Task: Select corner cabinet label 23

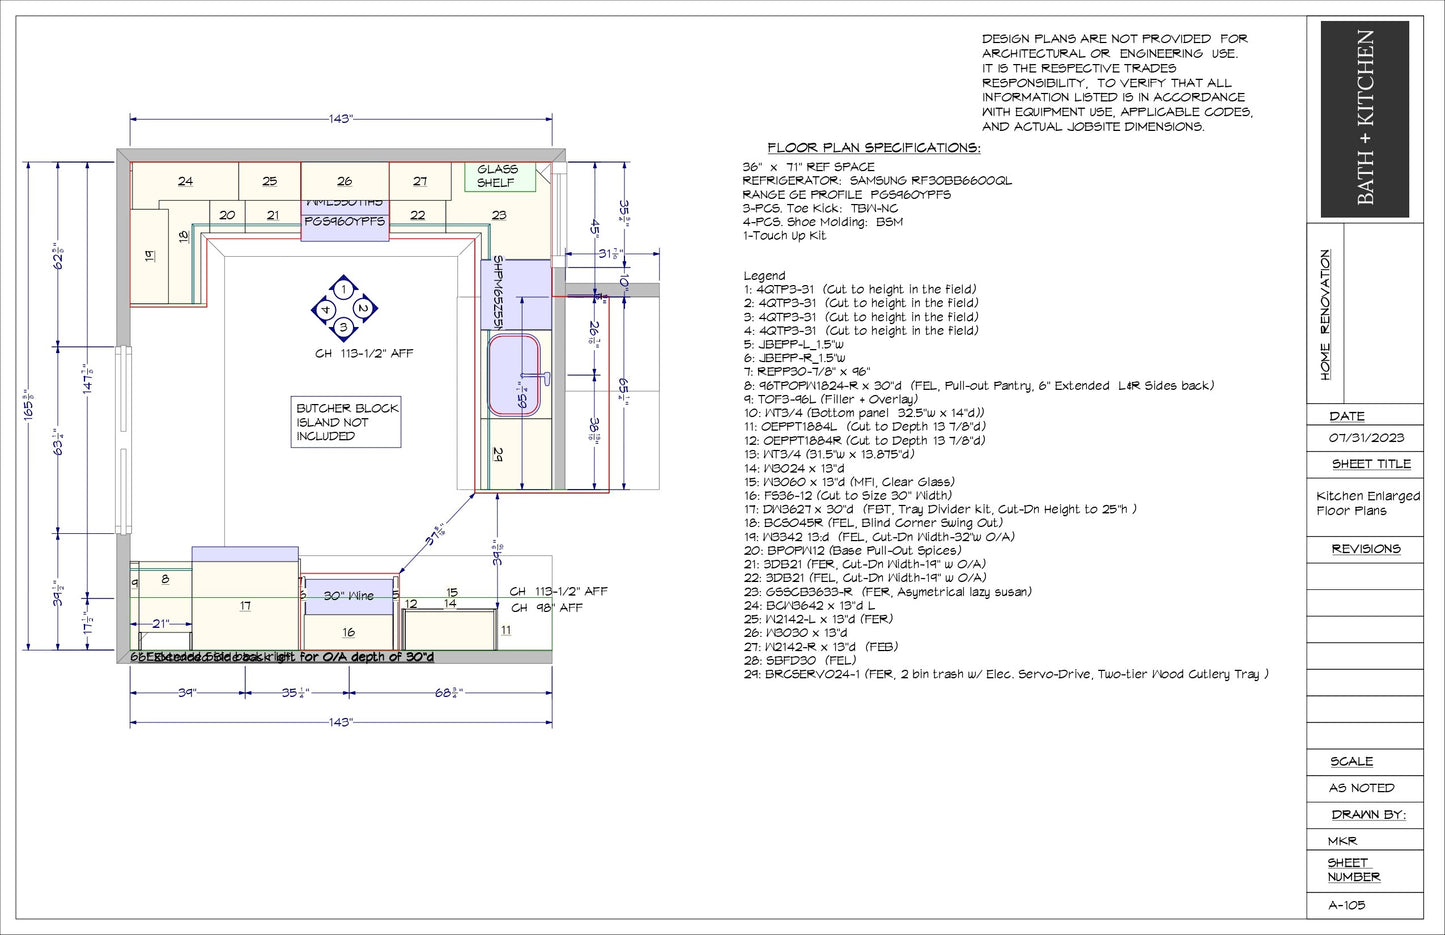Action: click(499, 215)
